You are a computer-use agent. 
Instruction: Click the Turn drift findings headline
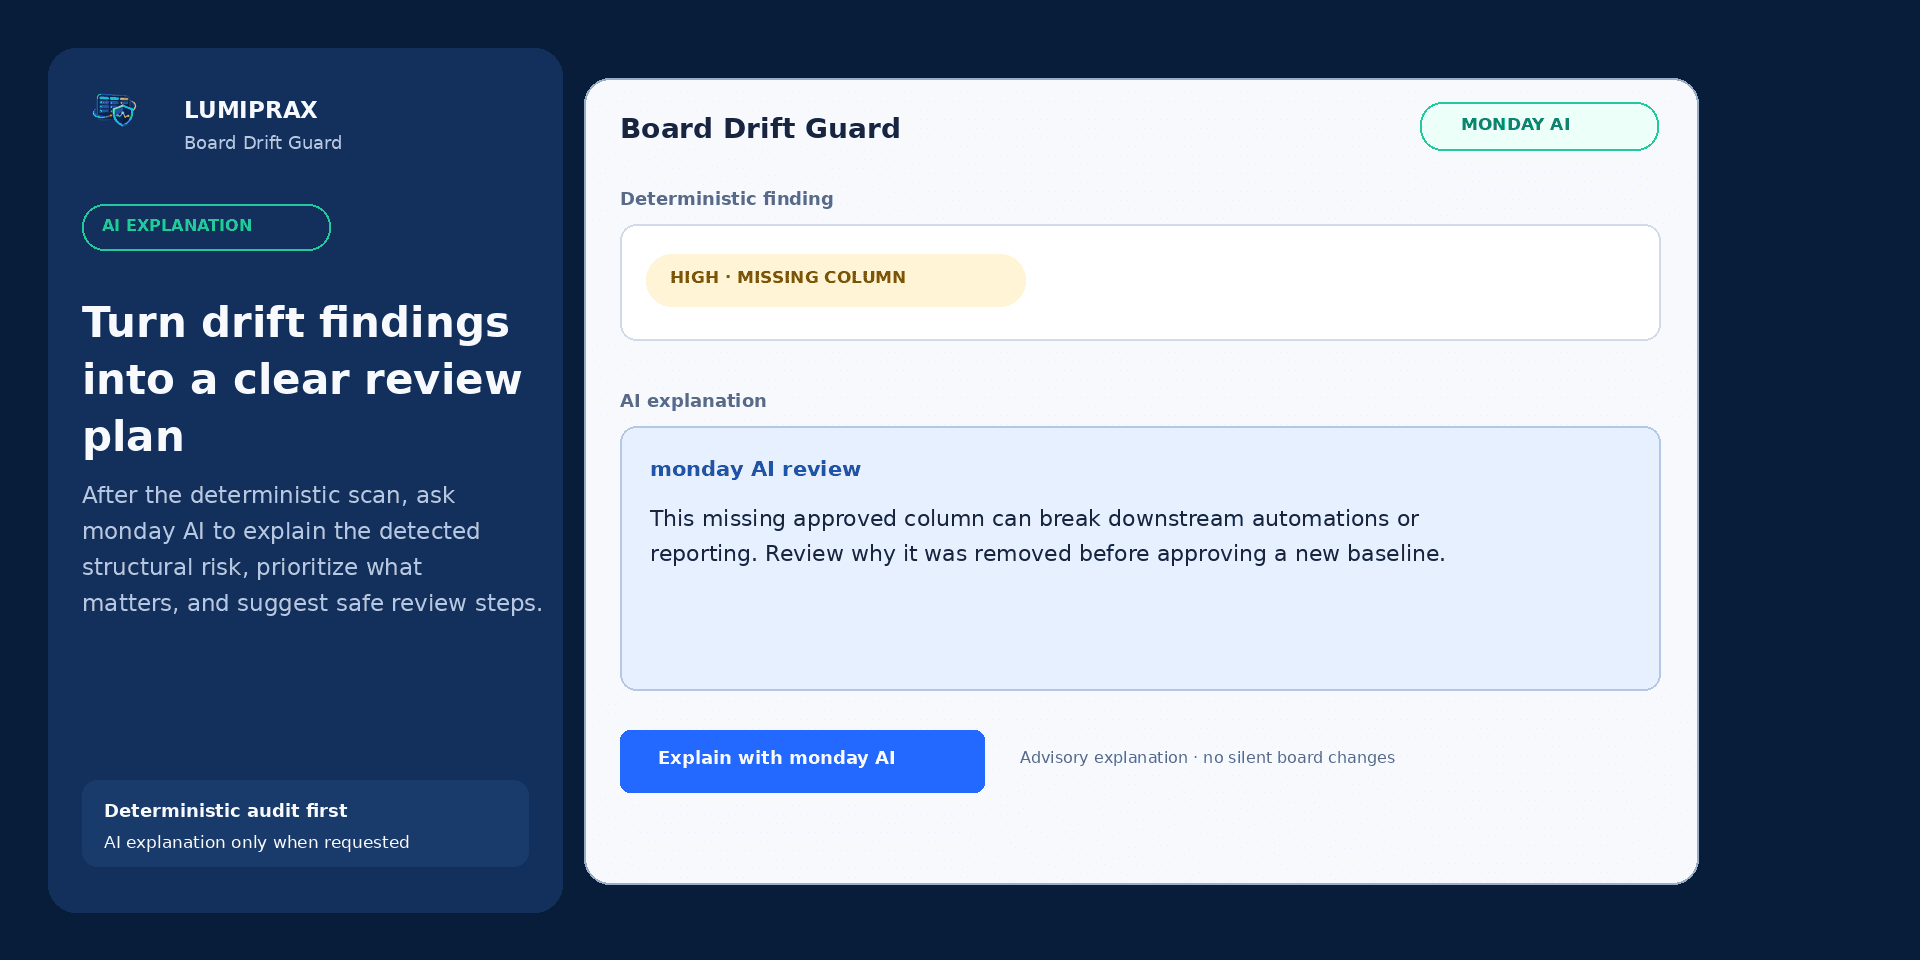(x=302, y=379)
